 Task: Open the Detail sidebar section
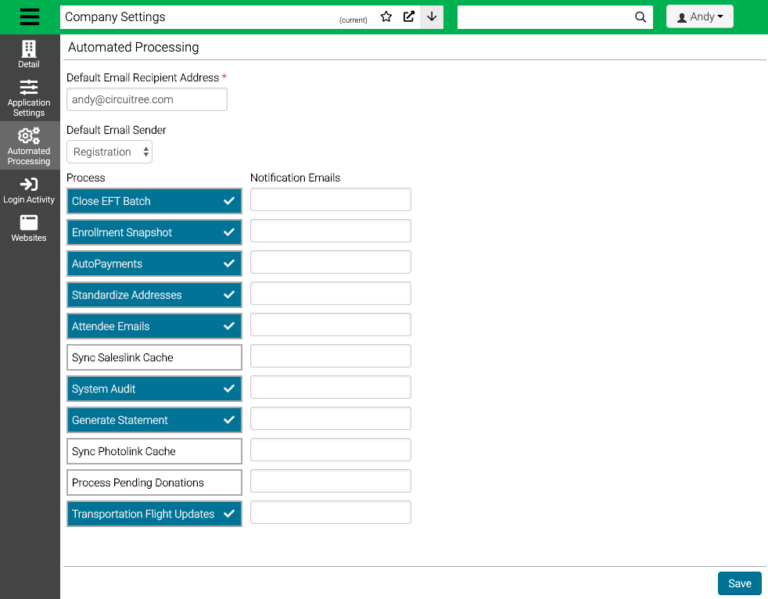[29, 55]
